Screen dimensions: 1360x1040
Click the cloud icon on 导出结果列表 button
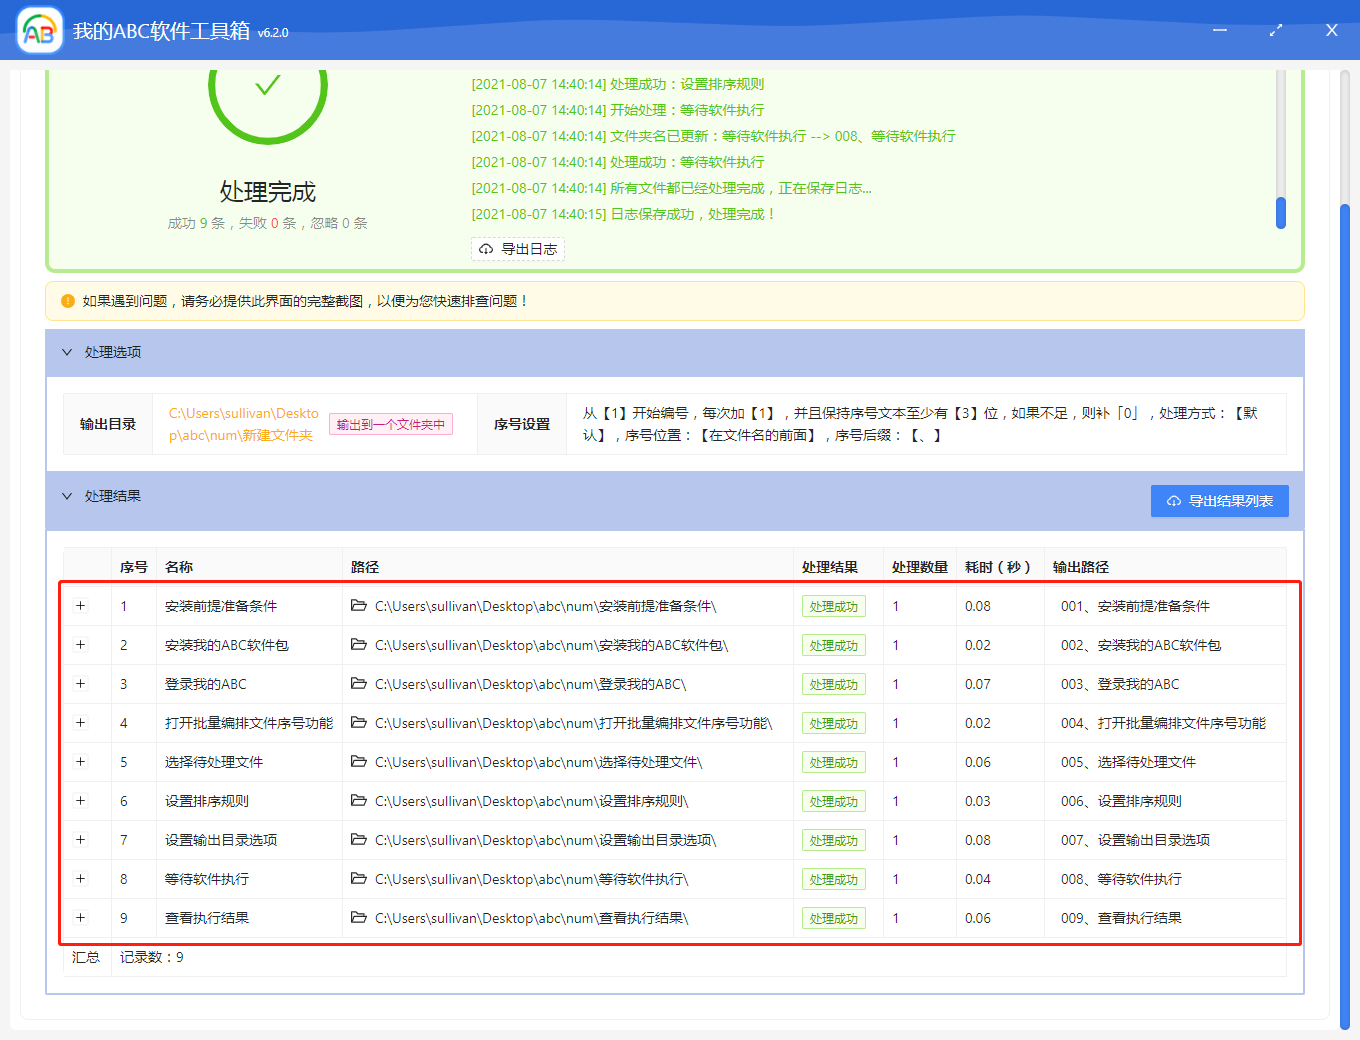click(1174, 501)
